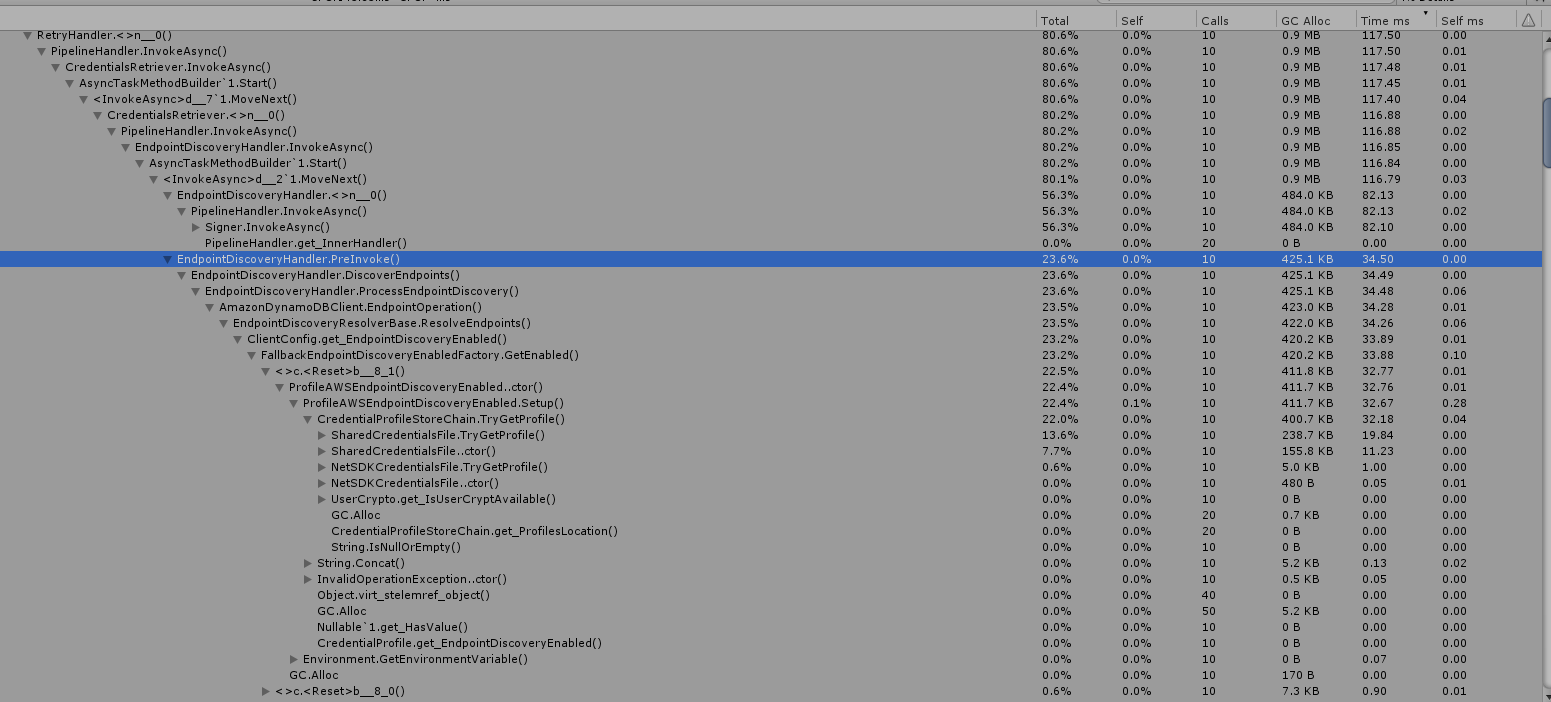1551x702 pixels.
Task: Collapse AmazonDynamoDBClient.EndpointOperation() triangle
Action: pyautogui.click(x=210, y=307)
